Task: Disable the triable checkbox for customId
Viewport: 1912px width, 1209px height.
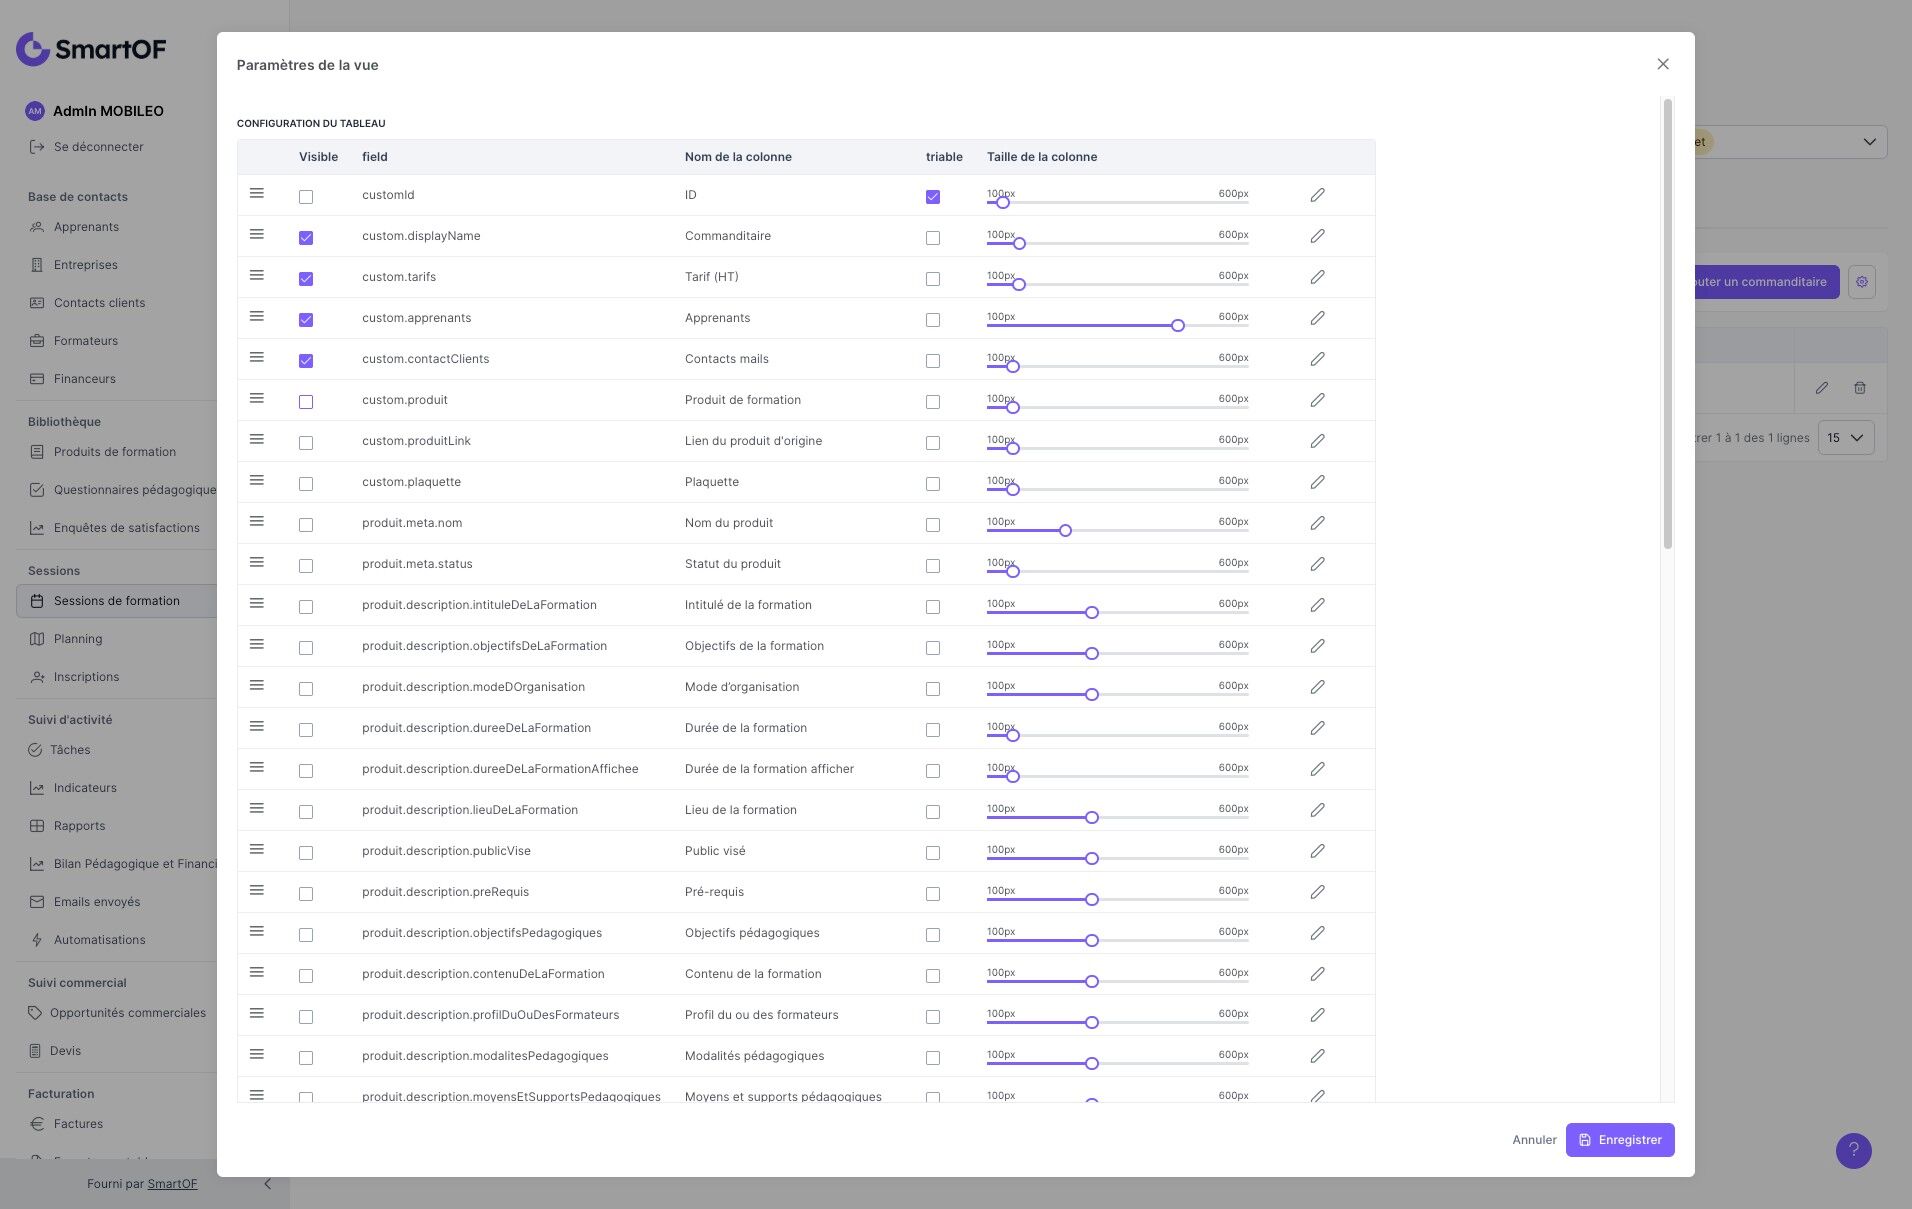Action: coord(933,197)
